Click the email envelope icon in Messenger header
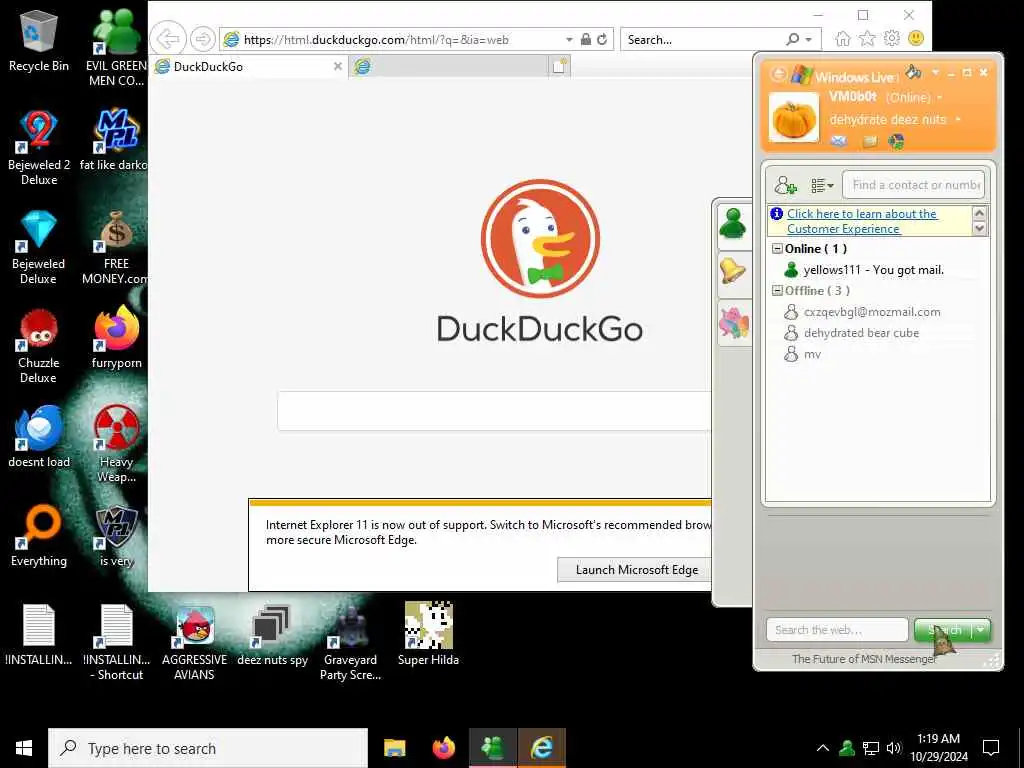This screenshot has width=1024, height=768. coord(839,141)
